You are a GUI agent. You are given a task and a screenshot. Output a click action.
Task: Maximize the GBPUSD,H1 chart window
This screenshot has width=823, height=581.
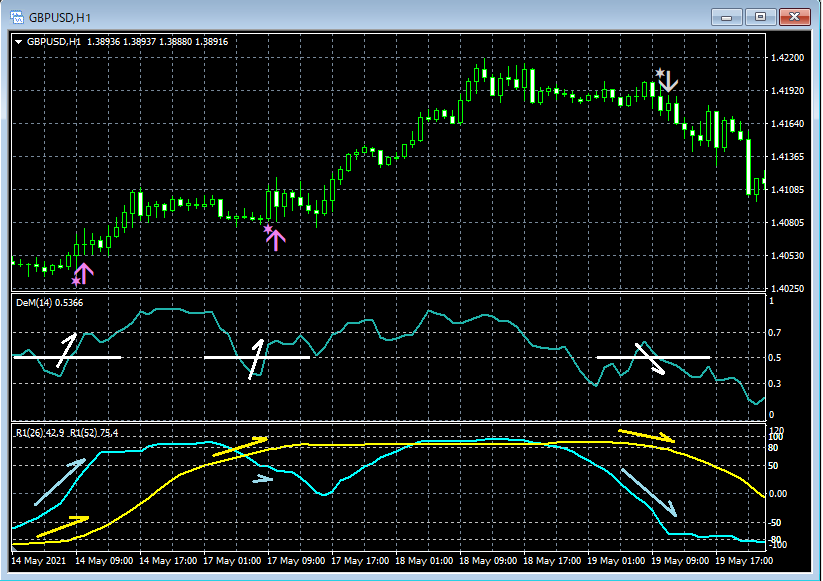(759, 17)
